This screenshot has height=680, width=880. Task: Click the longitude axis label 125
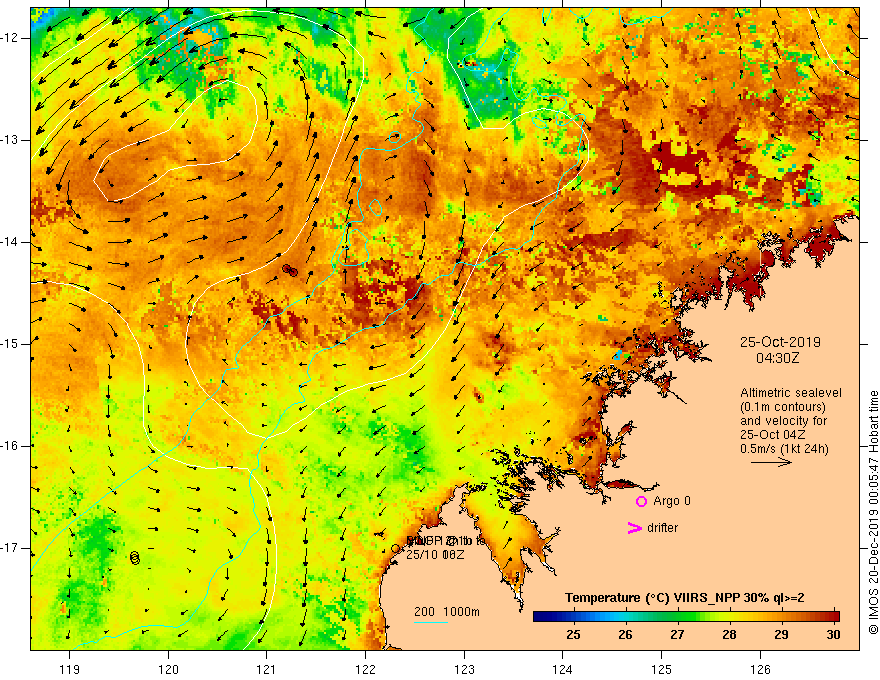coord(662,670)
